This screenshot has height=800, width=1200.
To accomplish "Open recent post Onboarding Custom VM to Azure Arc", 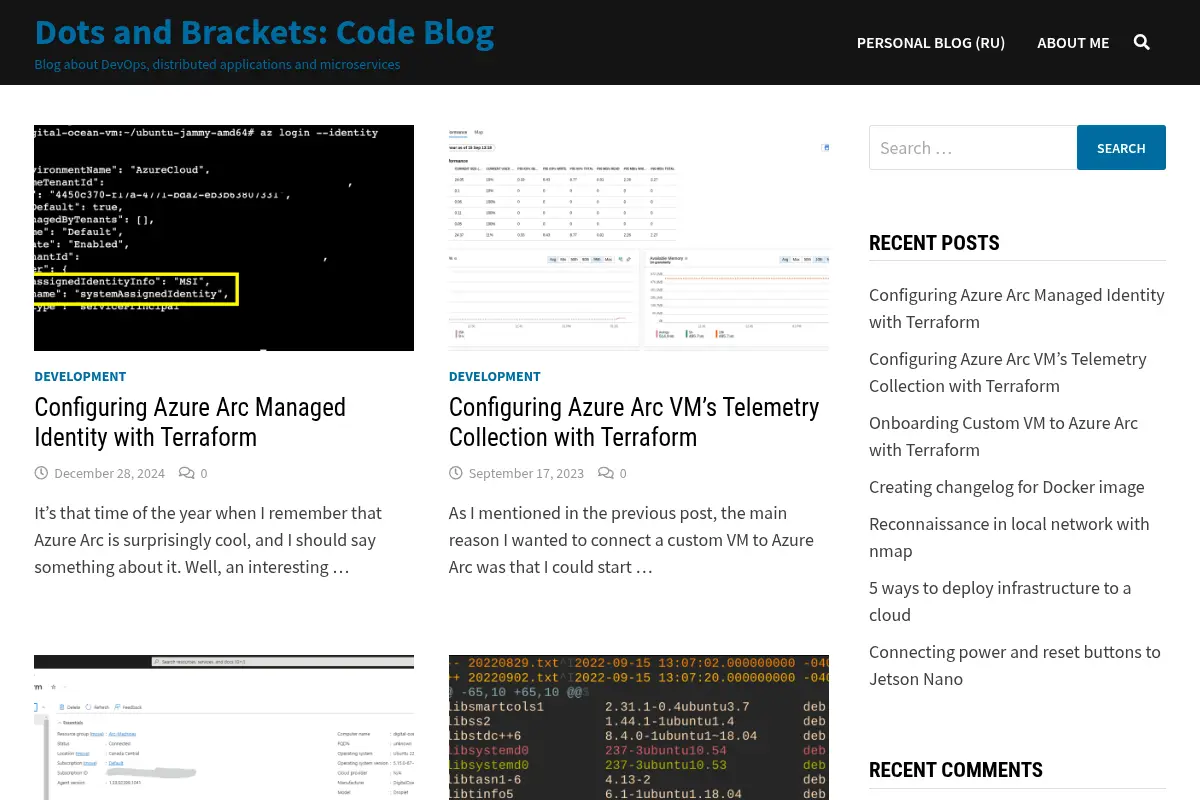I will (1003, 436).
